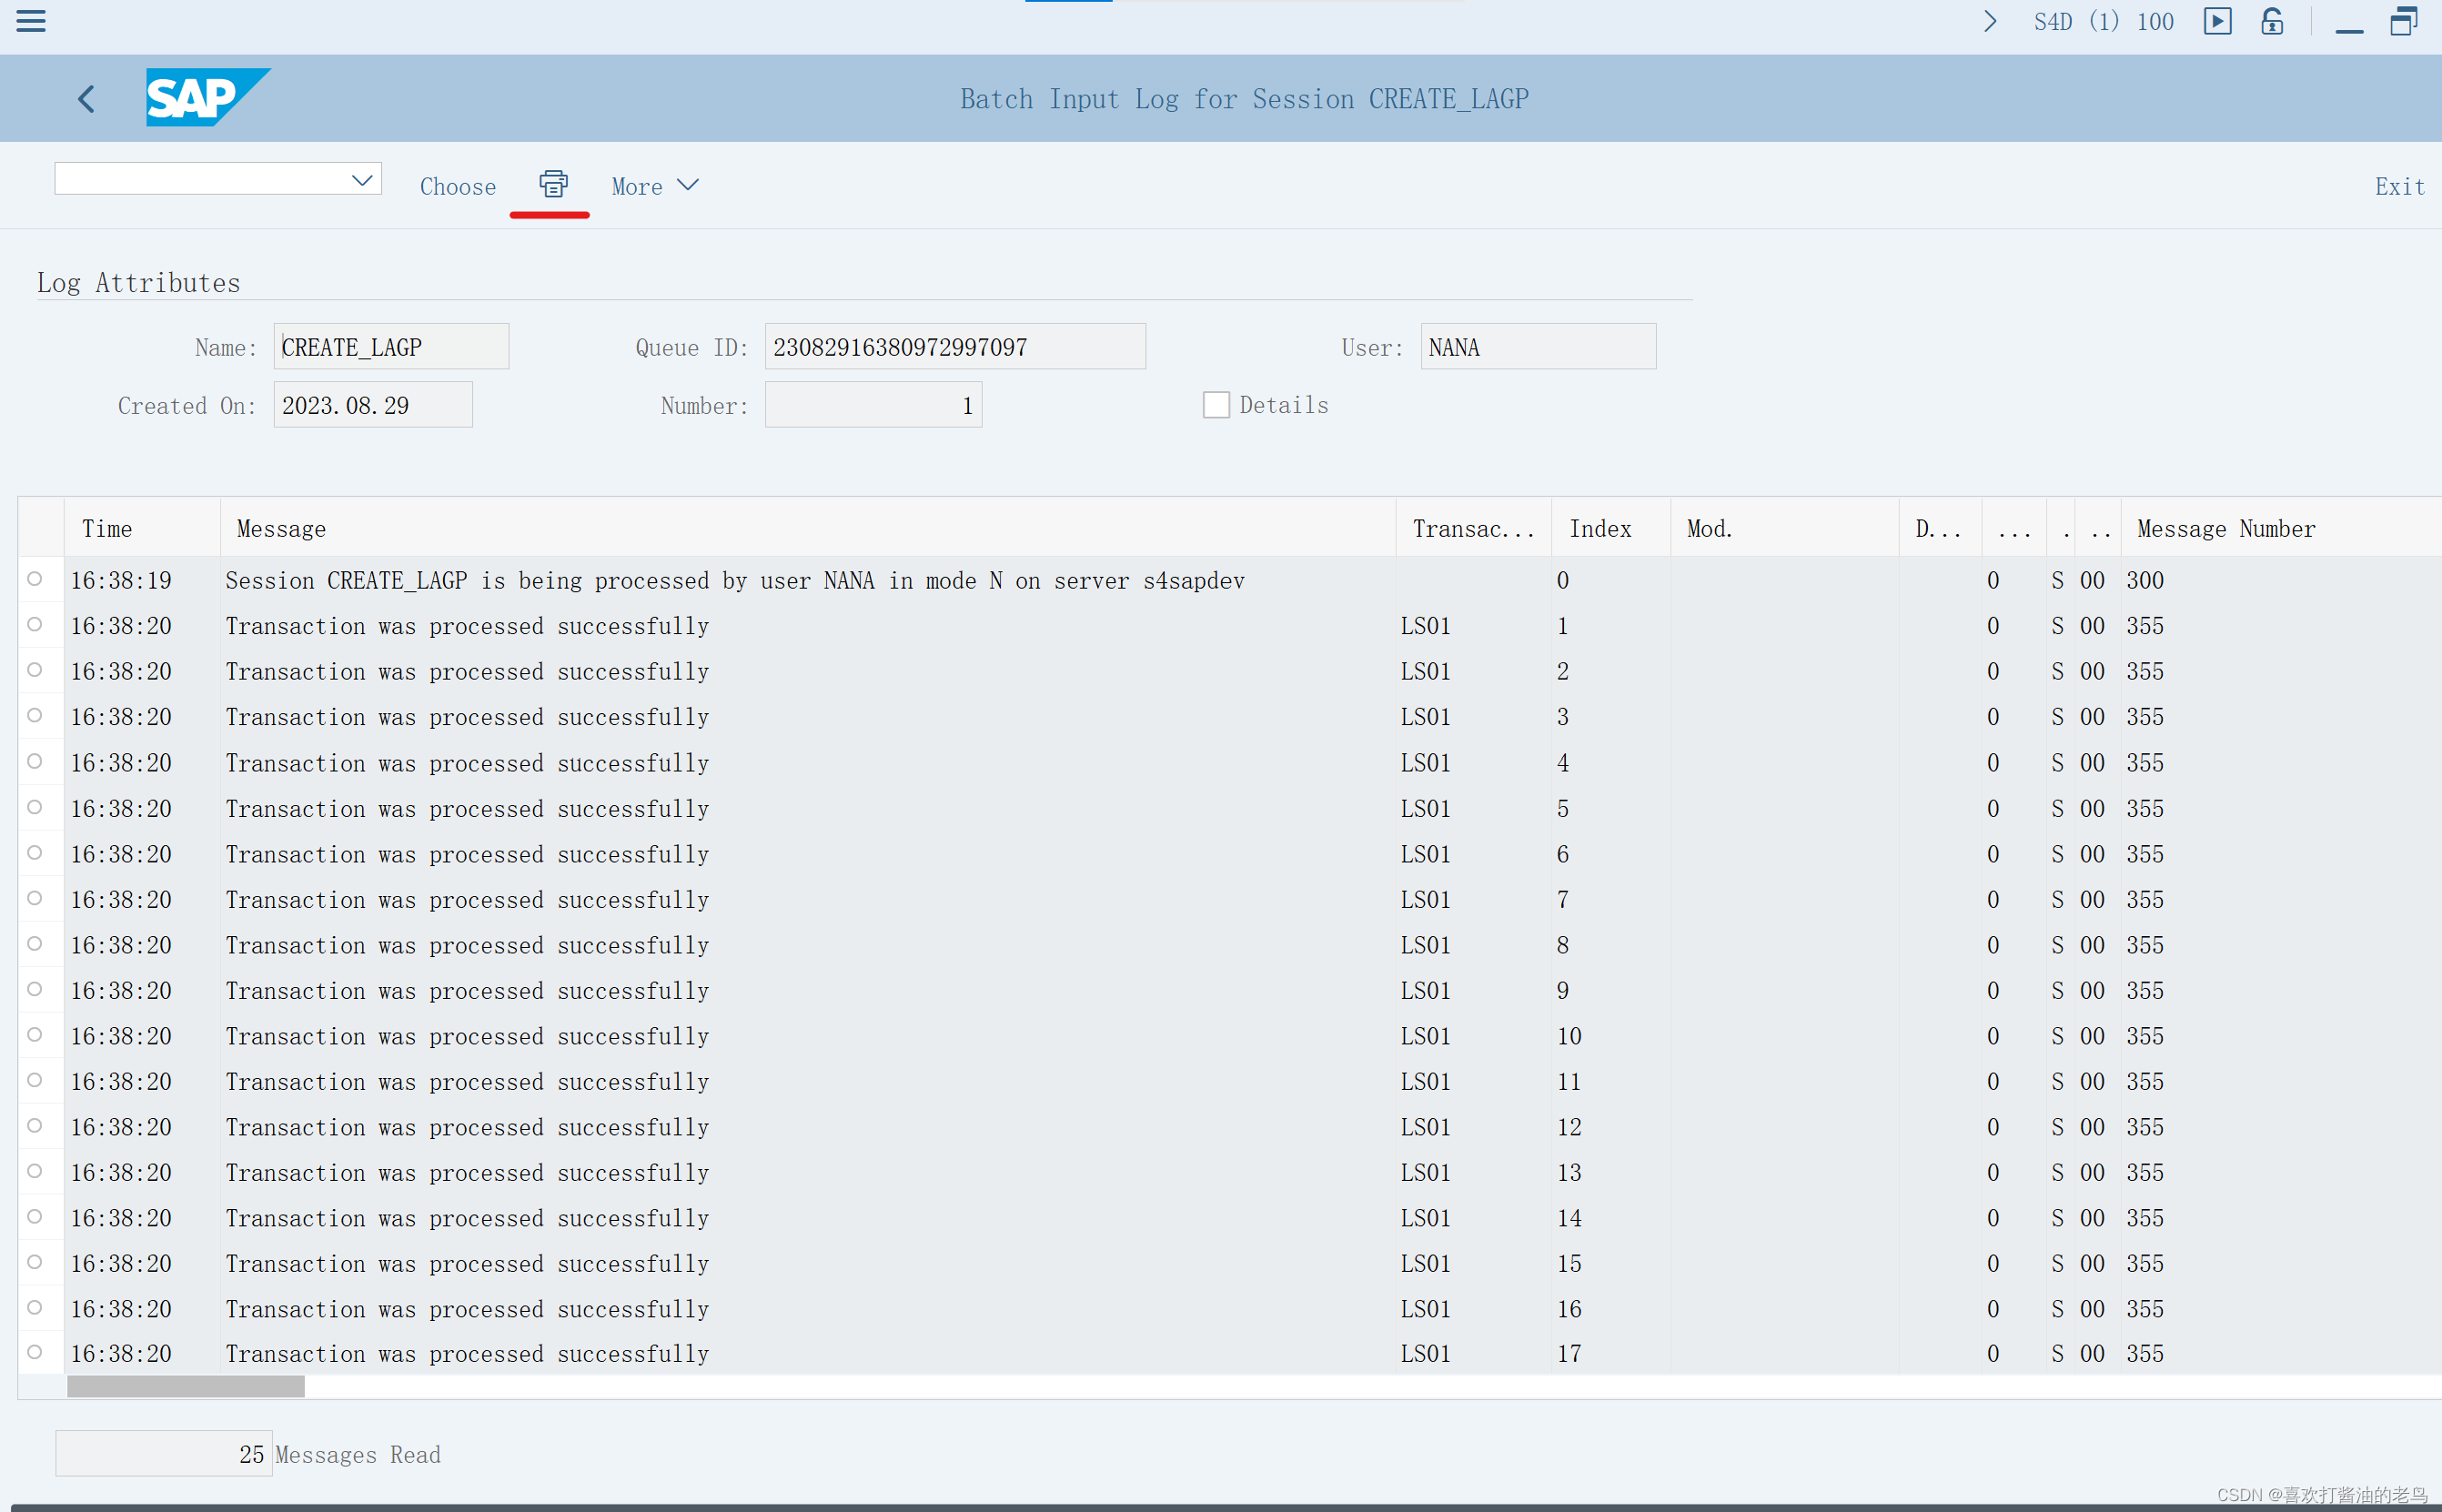Click the Queue ID input field
This screenshot has height=1512, width=2442.
[x=954, y=347]
